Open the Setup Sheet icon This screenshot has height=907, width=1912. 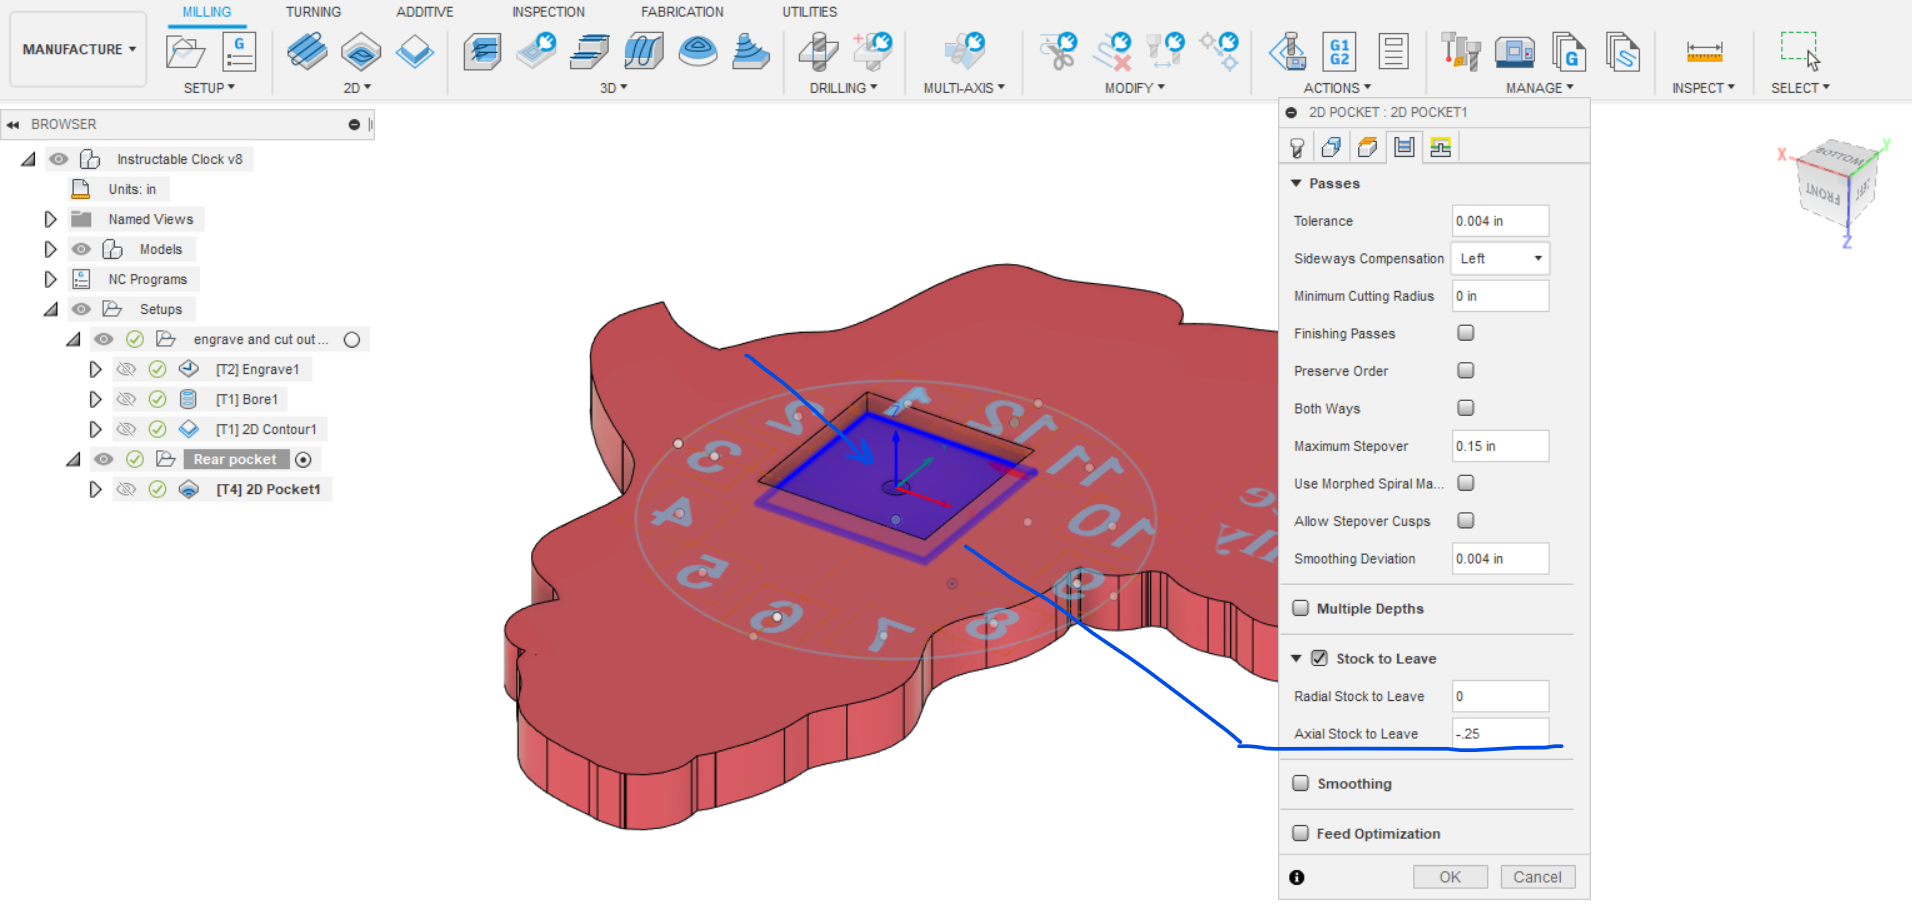[x=1393, y=51]
